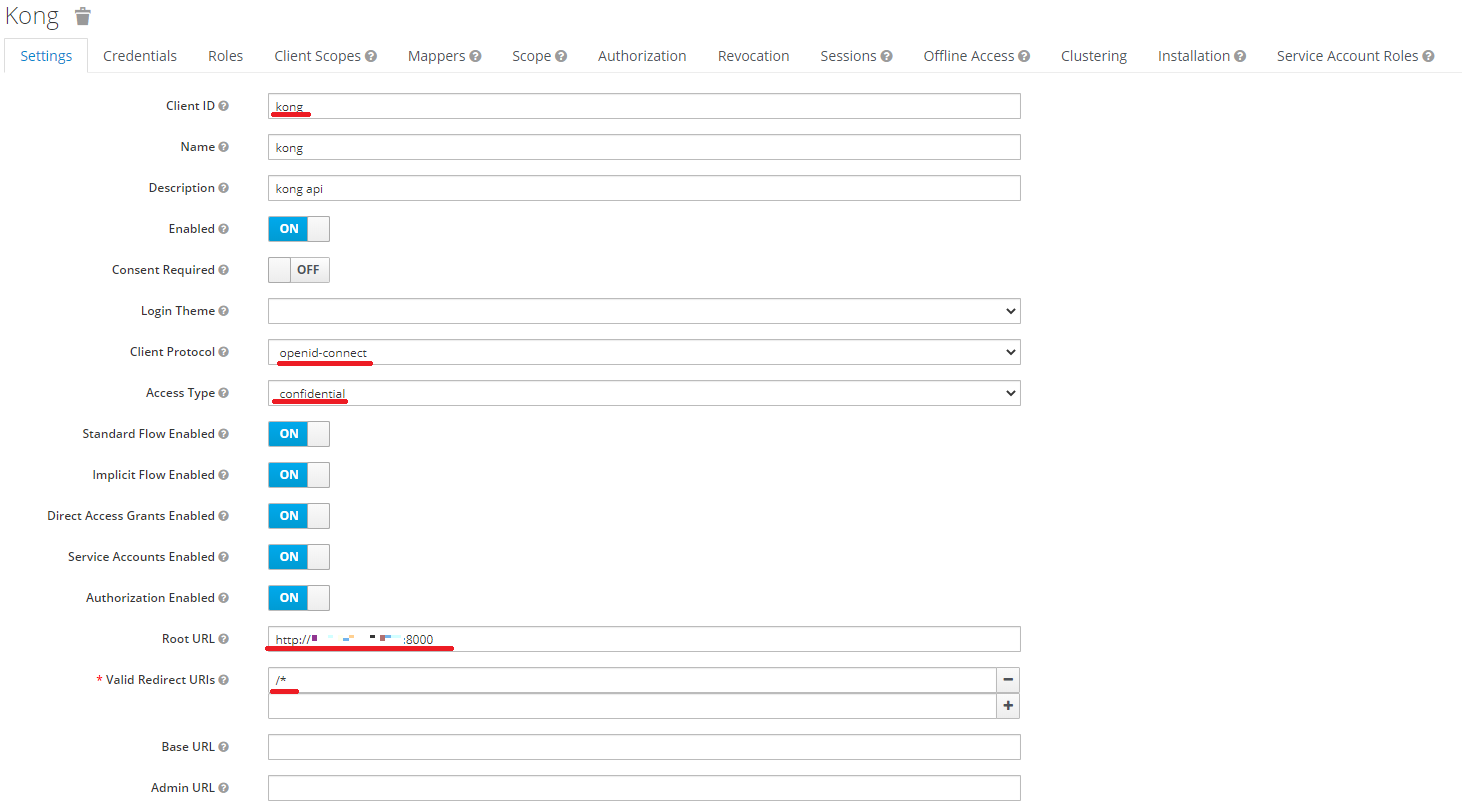Open Client Protocol help icon
Image resolution: width=1462 pixels, height=811 pixels.
[224, 352]
